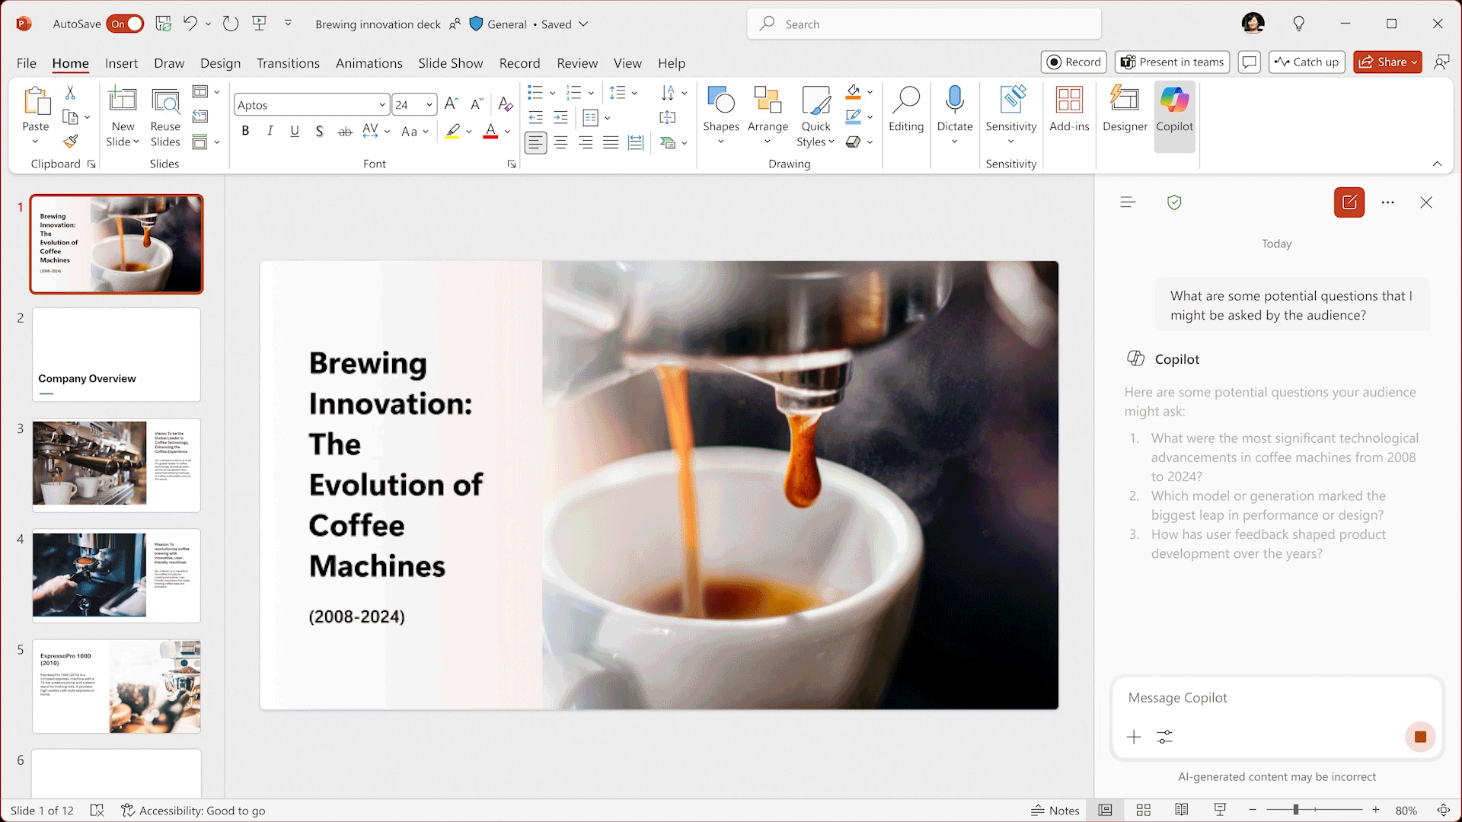Viewport: 1462px width, 822px height.
Task: Open the Add-ins gallery
Action: [x=1069, y=110]
